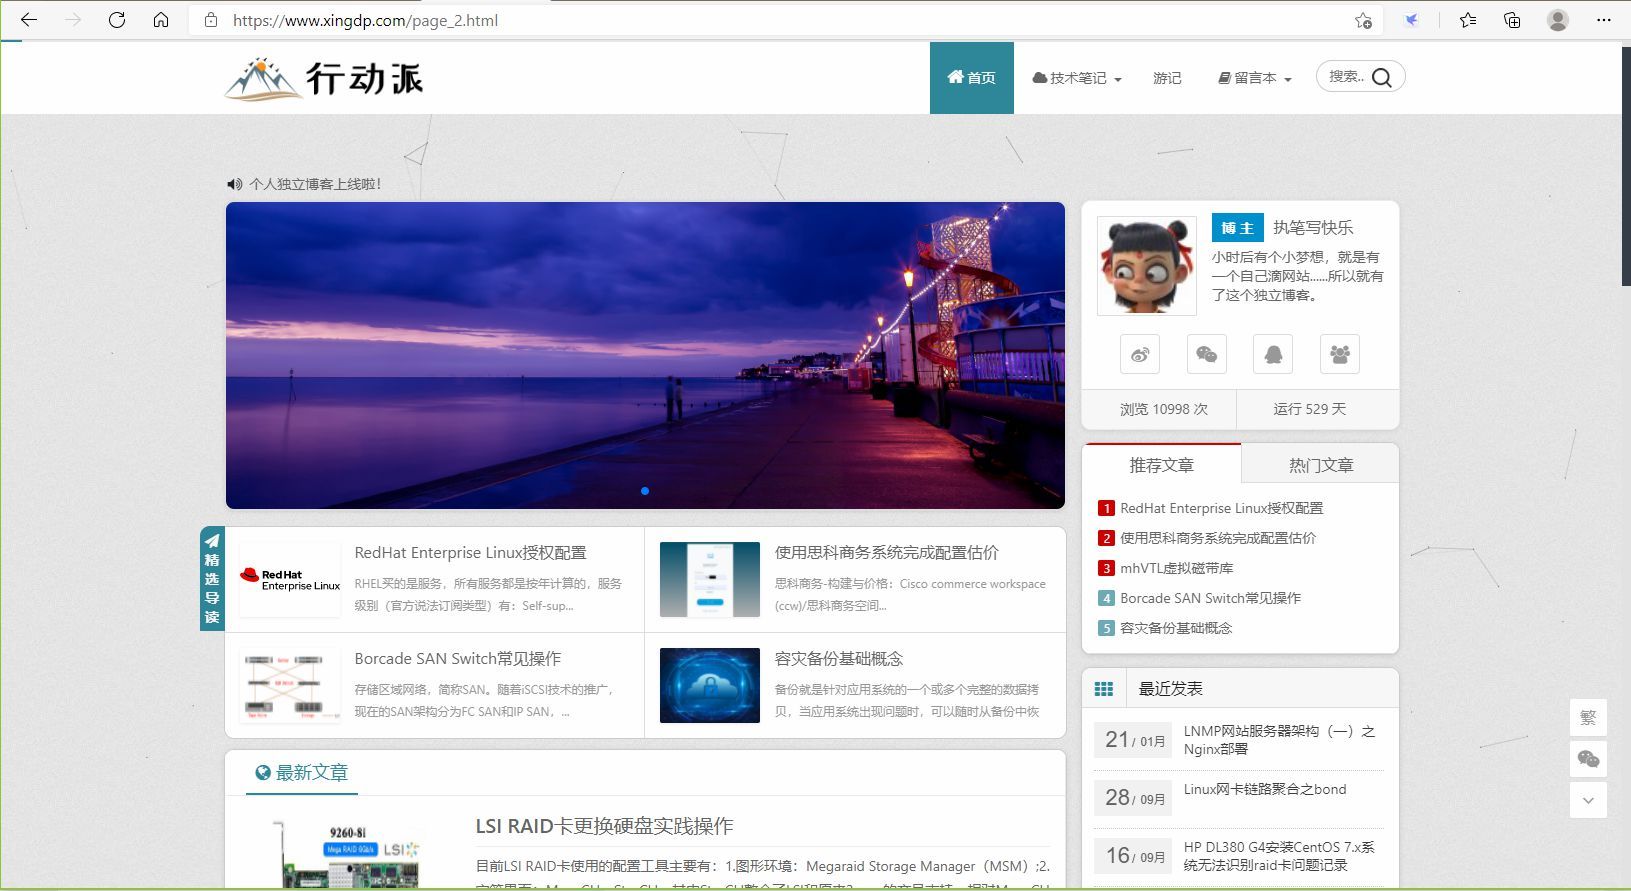
Task: Open browser settings and more menu
Action: (1604, 20)
